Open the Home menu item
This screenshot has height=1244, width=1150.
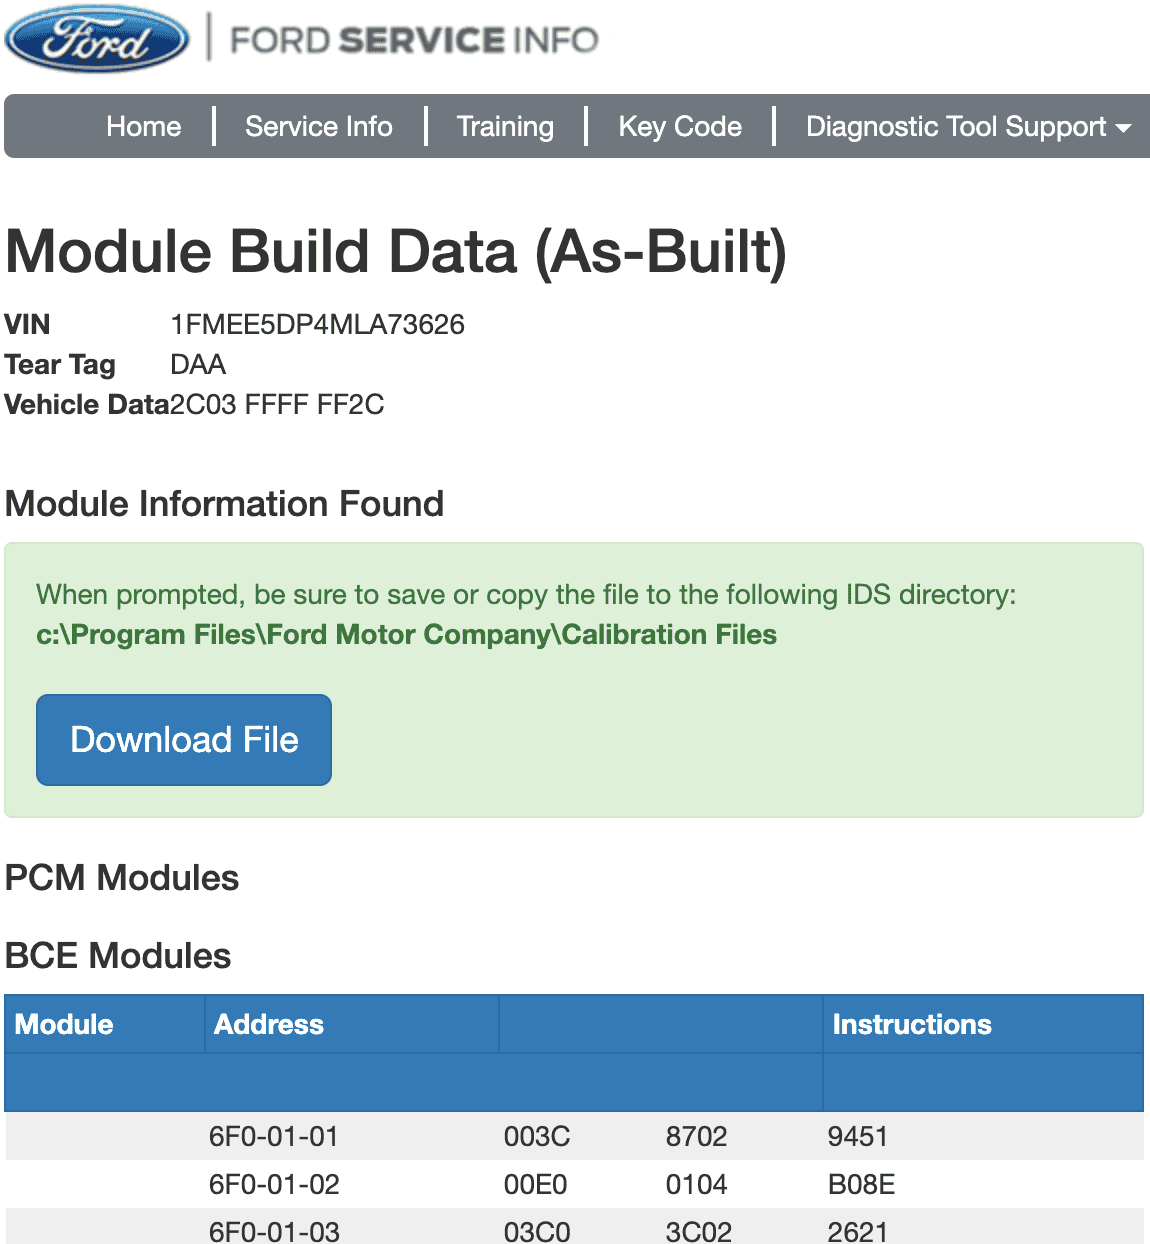point(144,126)
